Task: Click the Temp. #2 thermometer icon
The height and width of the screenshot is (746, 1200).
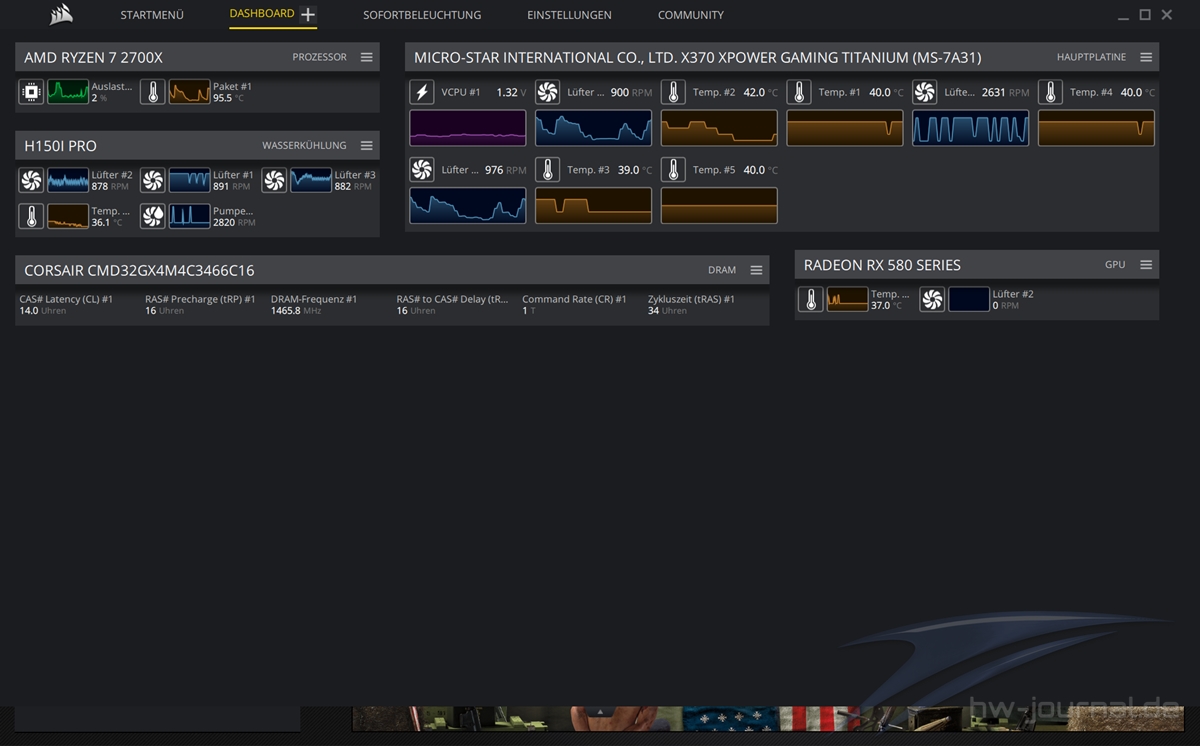Action: (x=673, y=92)
